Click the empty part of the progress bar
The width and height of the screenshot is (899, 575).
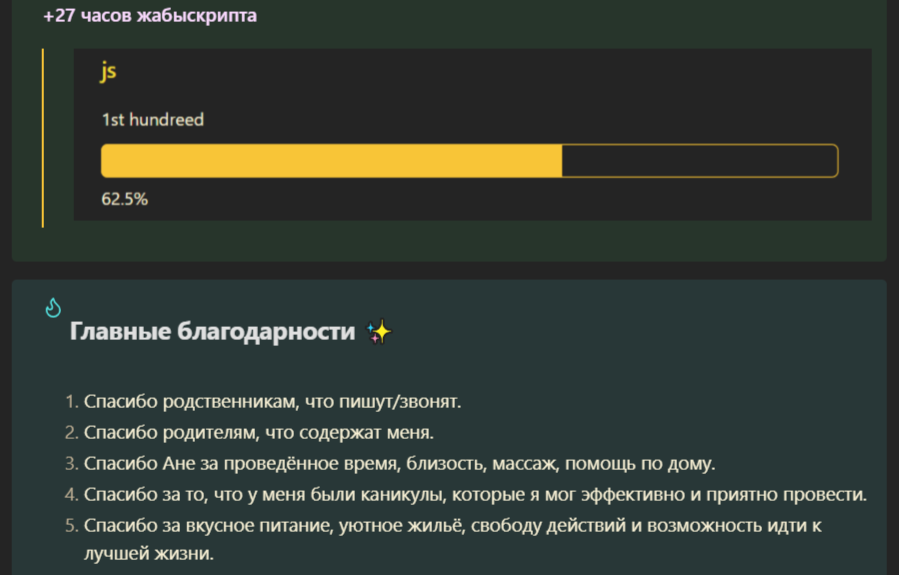(699, 161)
